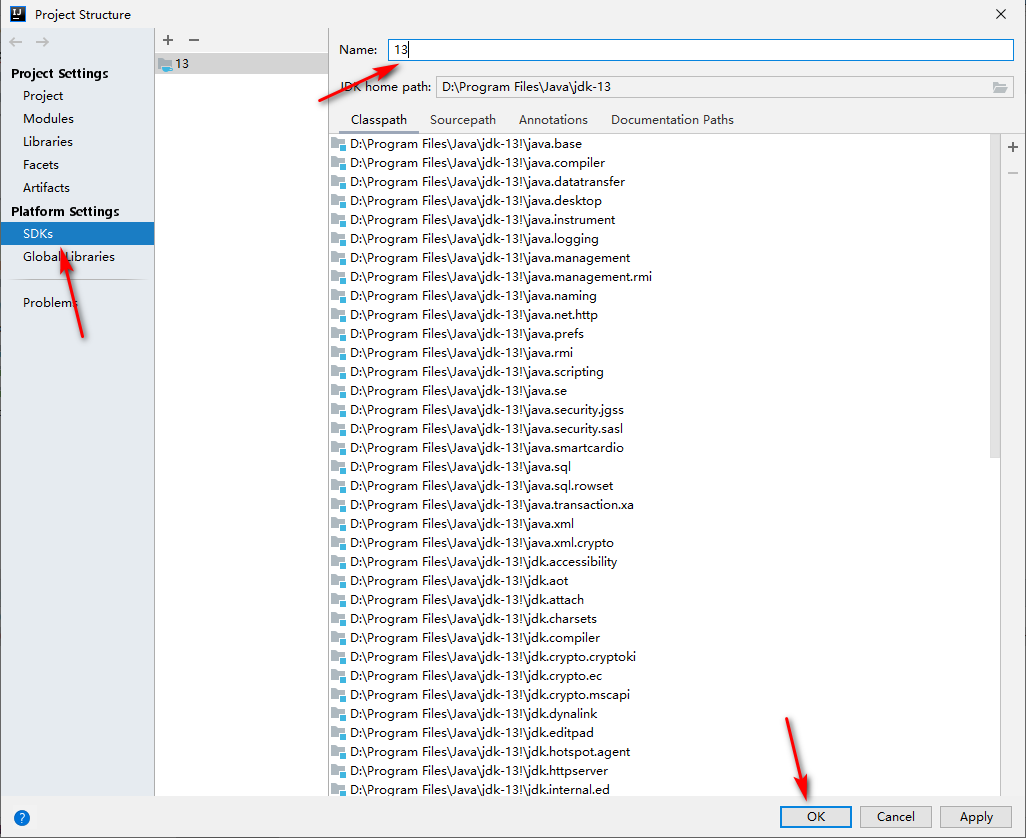Select the Classpath tab

tap(378, 119)
